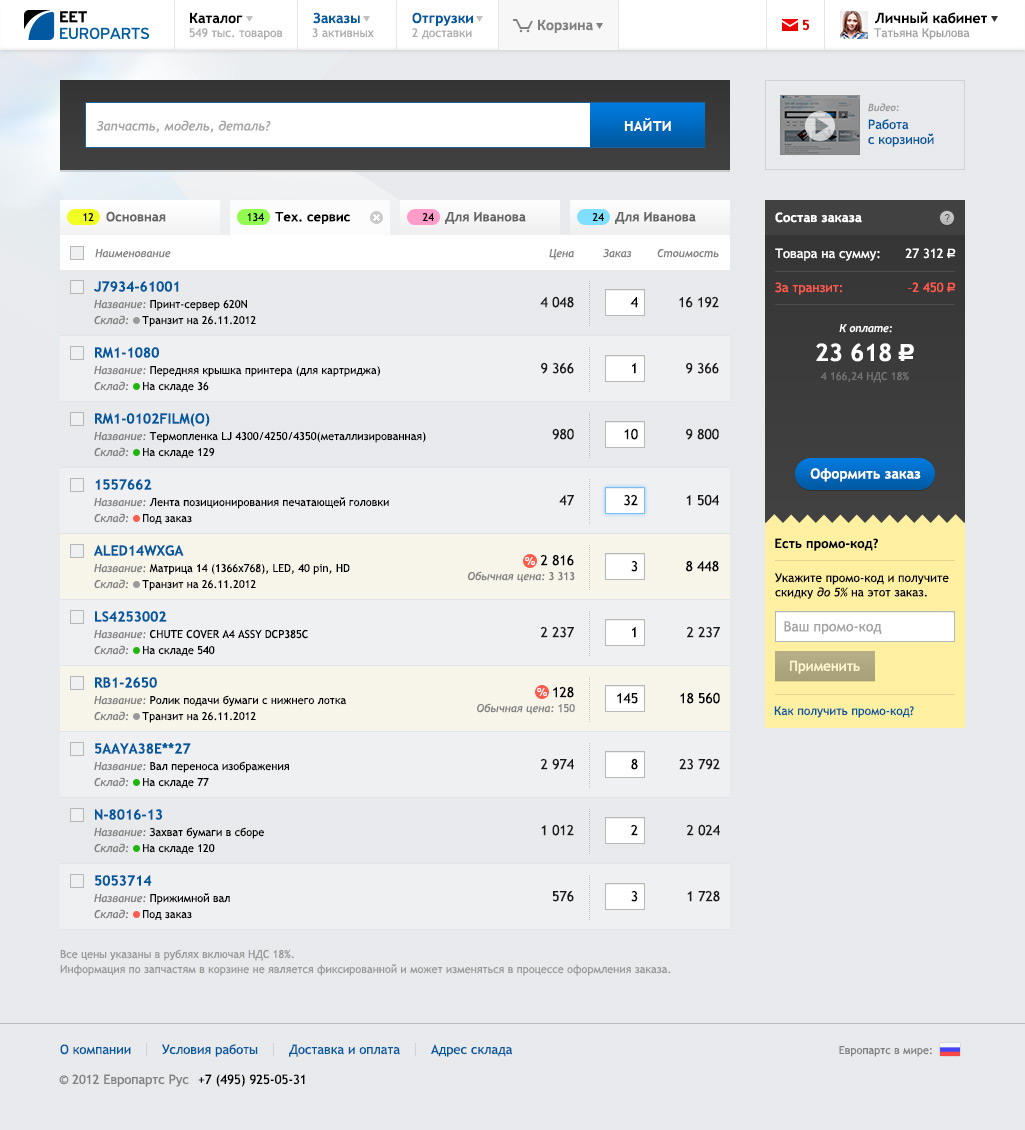Open the red mail messages icon

point(791,25)
